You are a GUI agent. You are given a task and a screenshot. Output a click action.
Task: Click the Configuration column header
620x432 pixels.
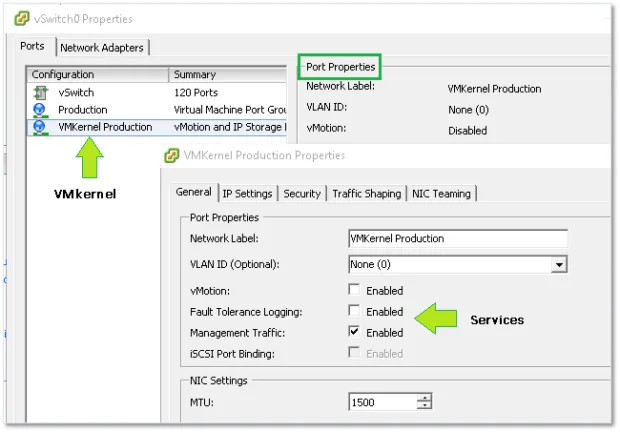tap(98, 75)
